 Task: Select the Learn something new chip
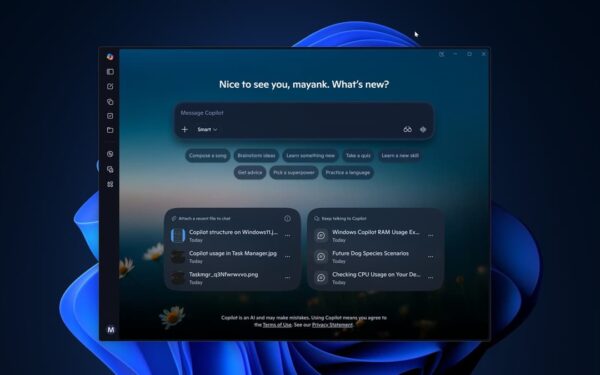(x=310, y=156)
